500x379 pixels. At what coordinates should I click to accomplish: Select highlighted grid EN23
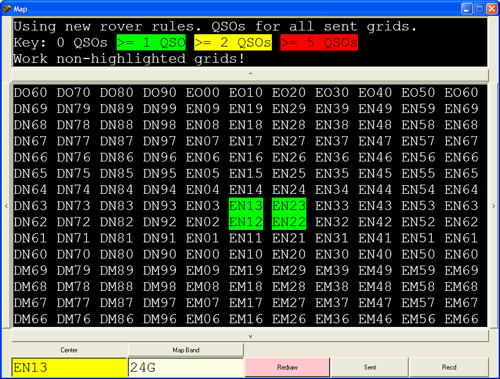[x=289, y=206]
